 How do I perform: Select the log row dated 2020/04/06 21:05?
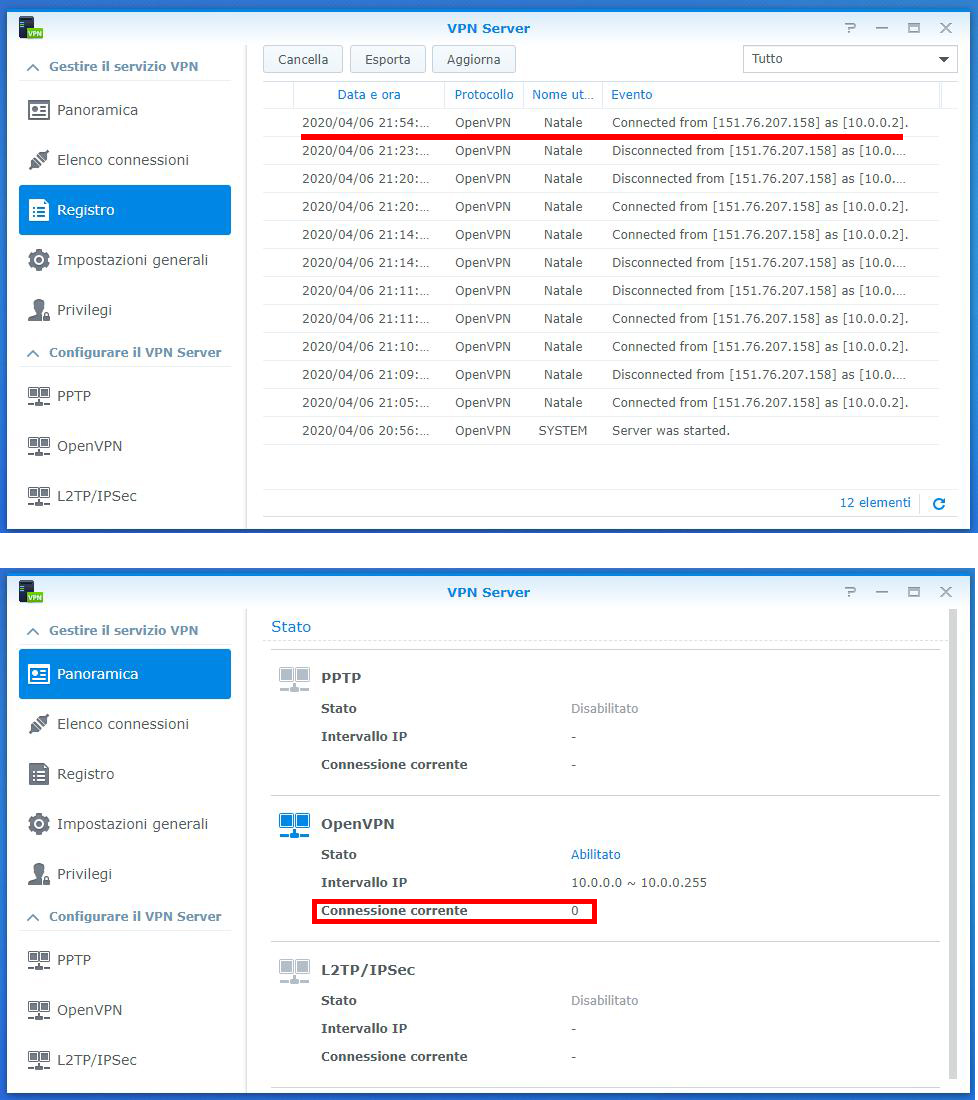[x=601, y=403]
